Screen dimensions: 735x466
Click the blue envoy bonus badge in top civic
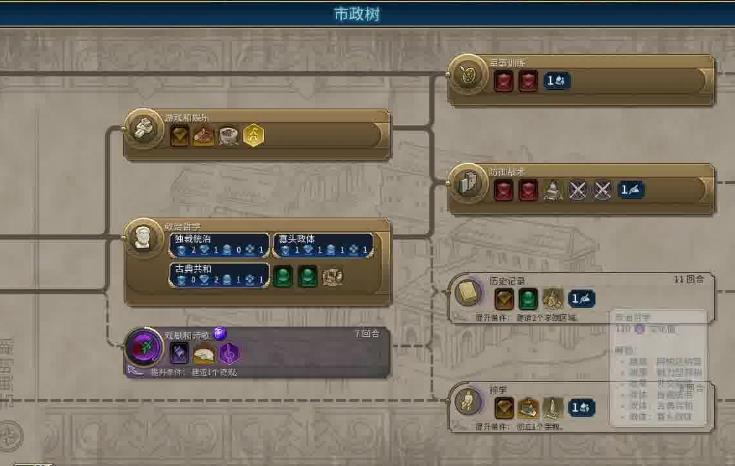click(x=557, y=81)
